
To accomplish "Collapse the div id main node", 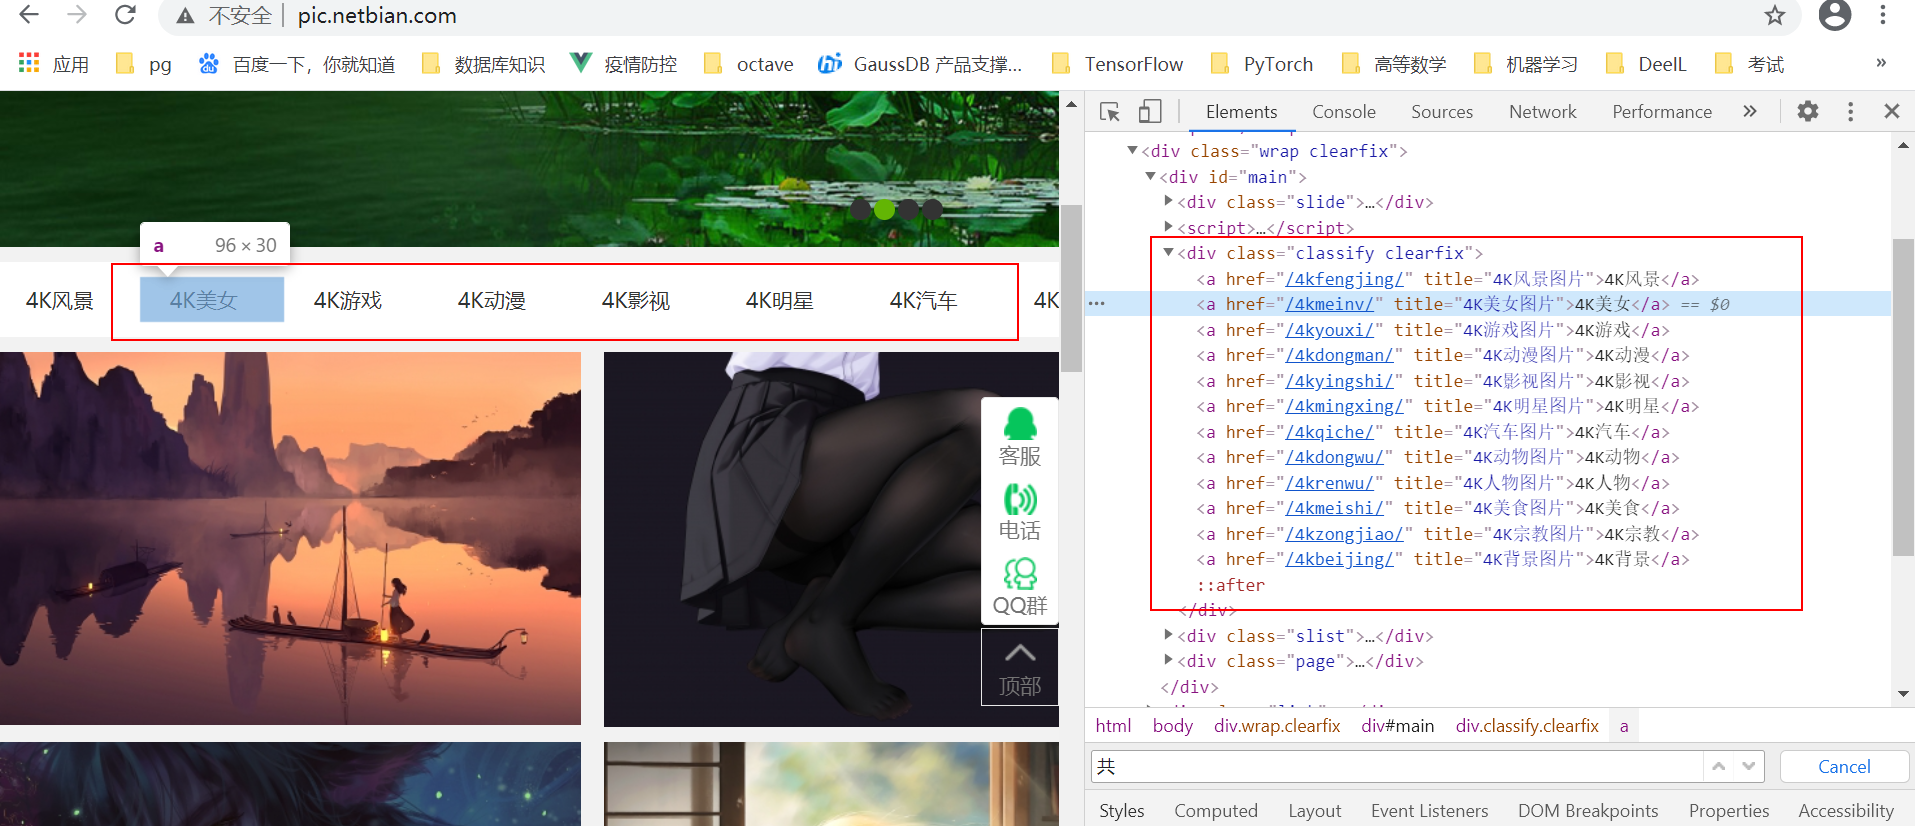I will pyautogui.click(x=1150, y=176).
